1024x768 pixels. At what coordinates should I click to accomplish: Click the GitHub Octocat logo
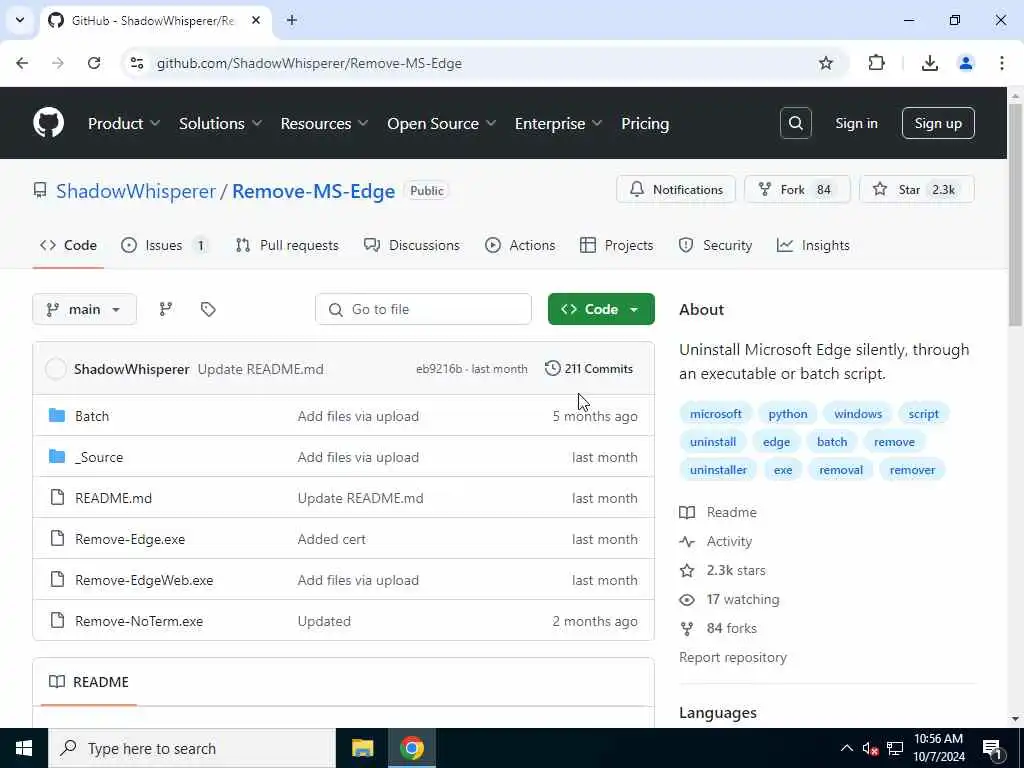[x=48, y=123]
